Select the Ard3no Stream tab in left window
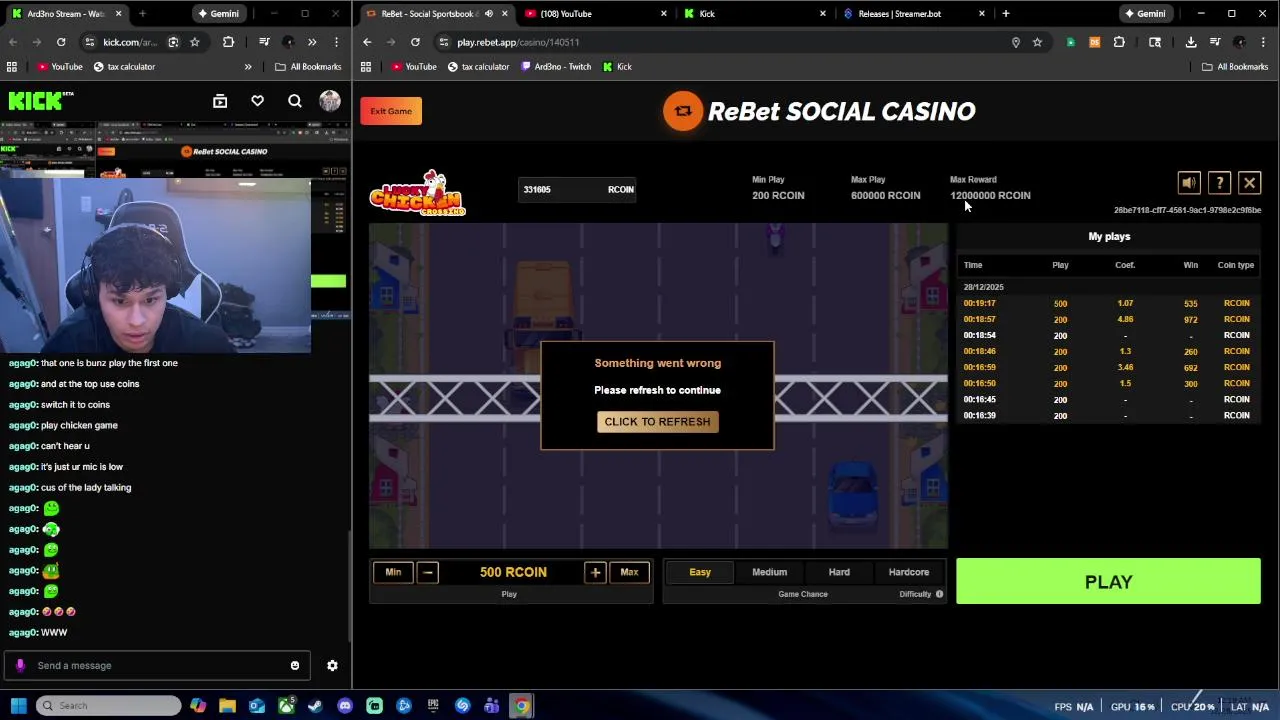1280x720 pixels. point(67,14)
